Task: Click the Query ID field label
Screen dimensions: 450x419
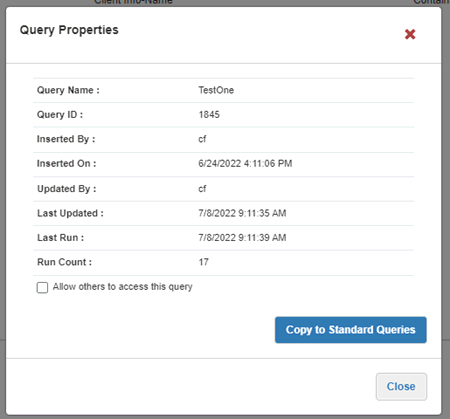Action: coord(60,115)
